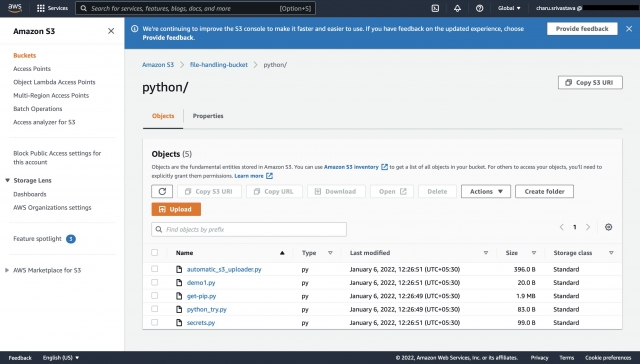
Task: Click the top search for services field
Action: pyautogui.click(x=195, y=8)
